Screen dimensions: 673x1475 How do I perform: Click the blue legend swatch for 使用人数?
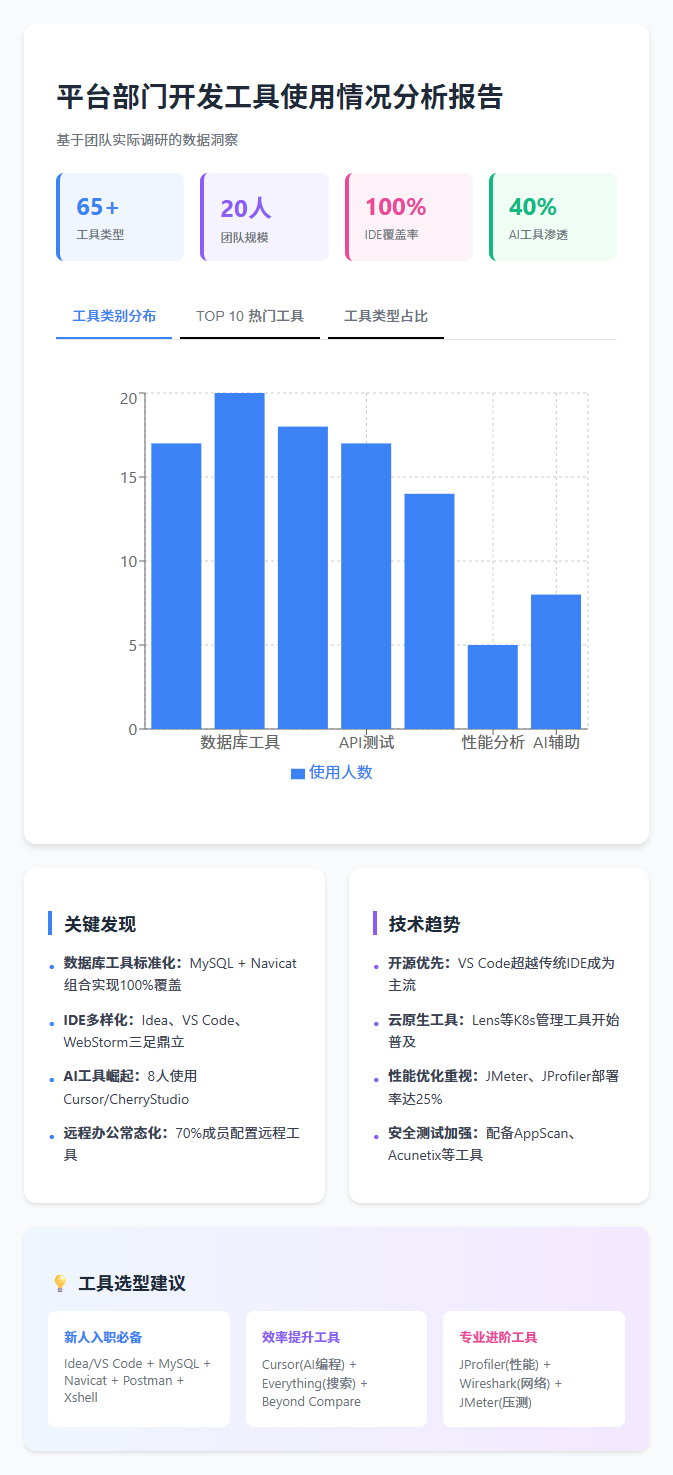point(297,773)
